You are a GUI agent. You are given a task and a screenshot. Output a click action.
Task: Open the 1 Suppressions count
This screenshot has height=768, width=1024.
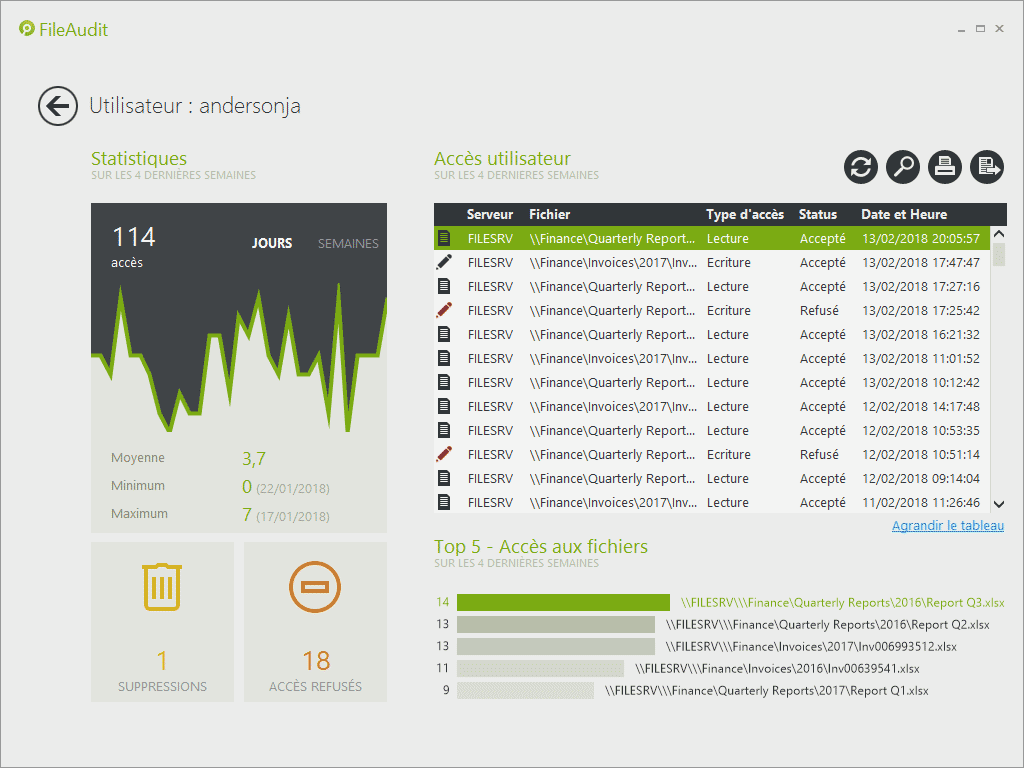click(162, 661)
